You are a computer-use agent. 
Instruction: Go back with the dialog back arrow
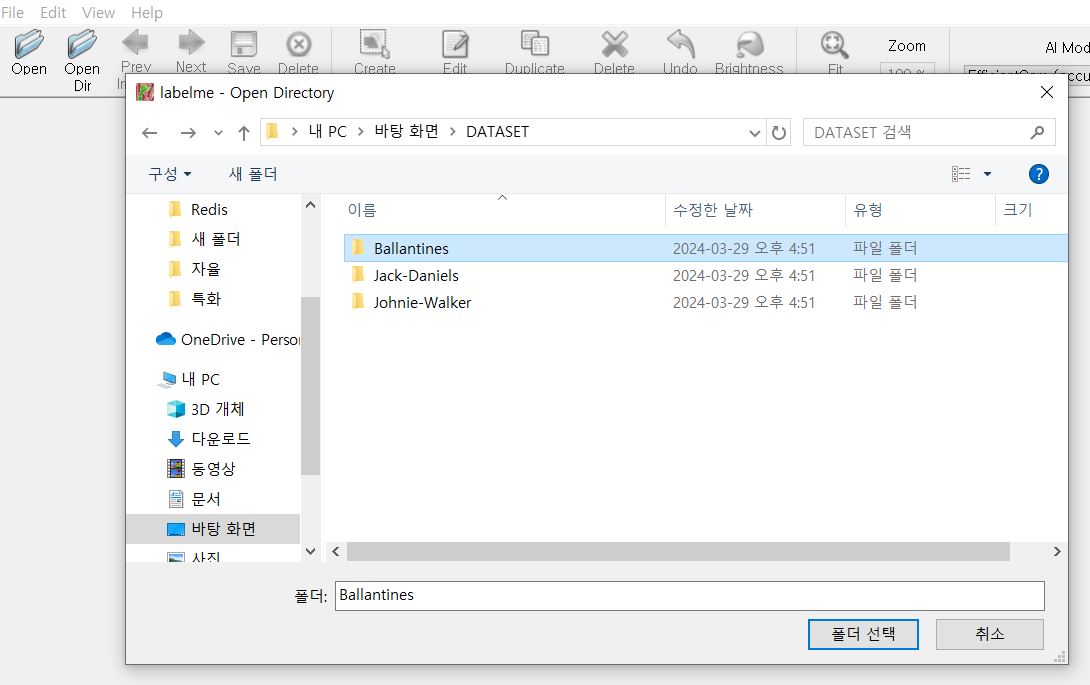pyautogui.click(x=149, y=133)
